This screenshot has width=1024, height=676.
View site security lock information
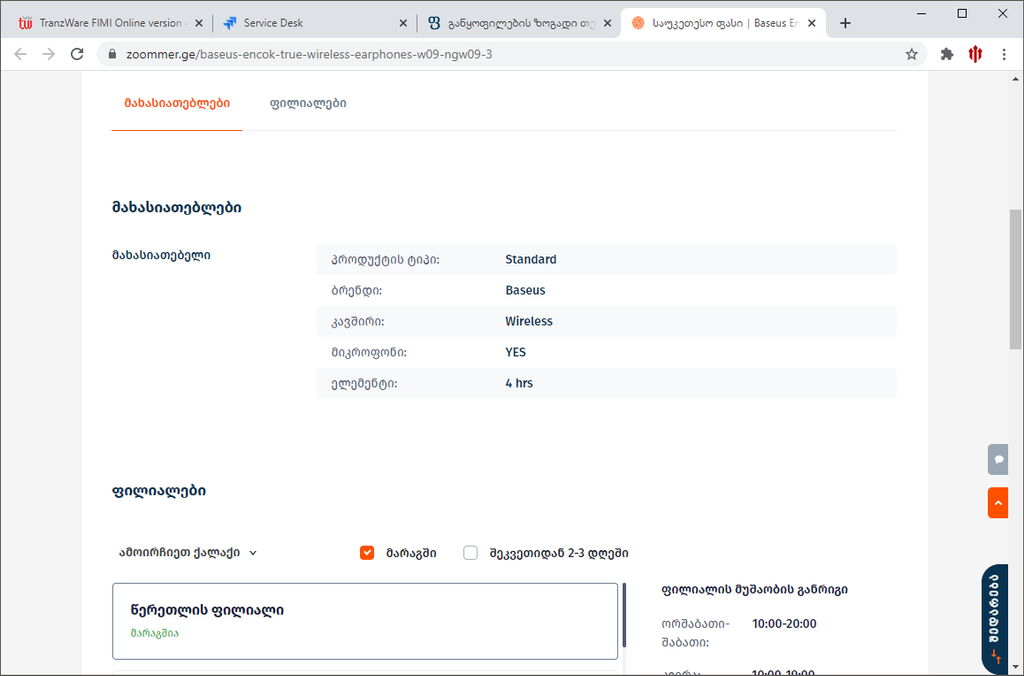[x=112, y=54]
